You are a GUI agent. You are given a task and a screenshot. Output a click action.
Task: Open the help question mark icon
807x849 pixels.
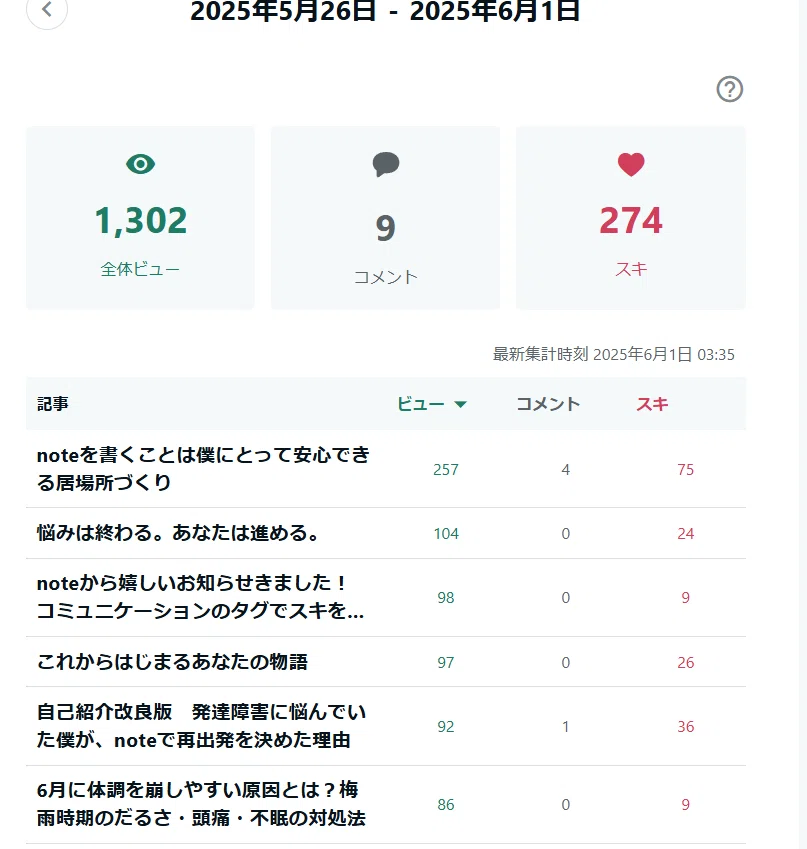(730, 89)
